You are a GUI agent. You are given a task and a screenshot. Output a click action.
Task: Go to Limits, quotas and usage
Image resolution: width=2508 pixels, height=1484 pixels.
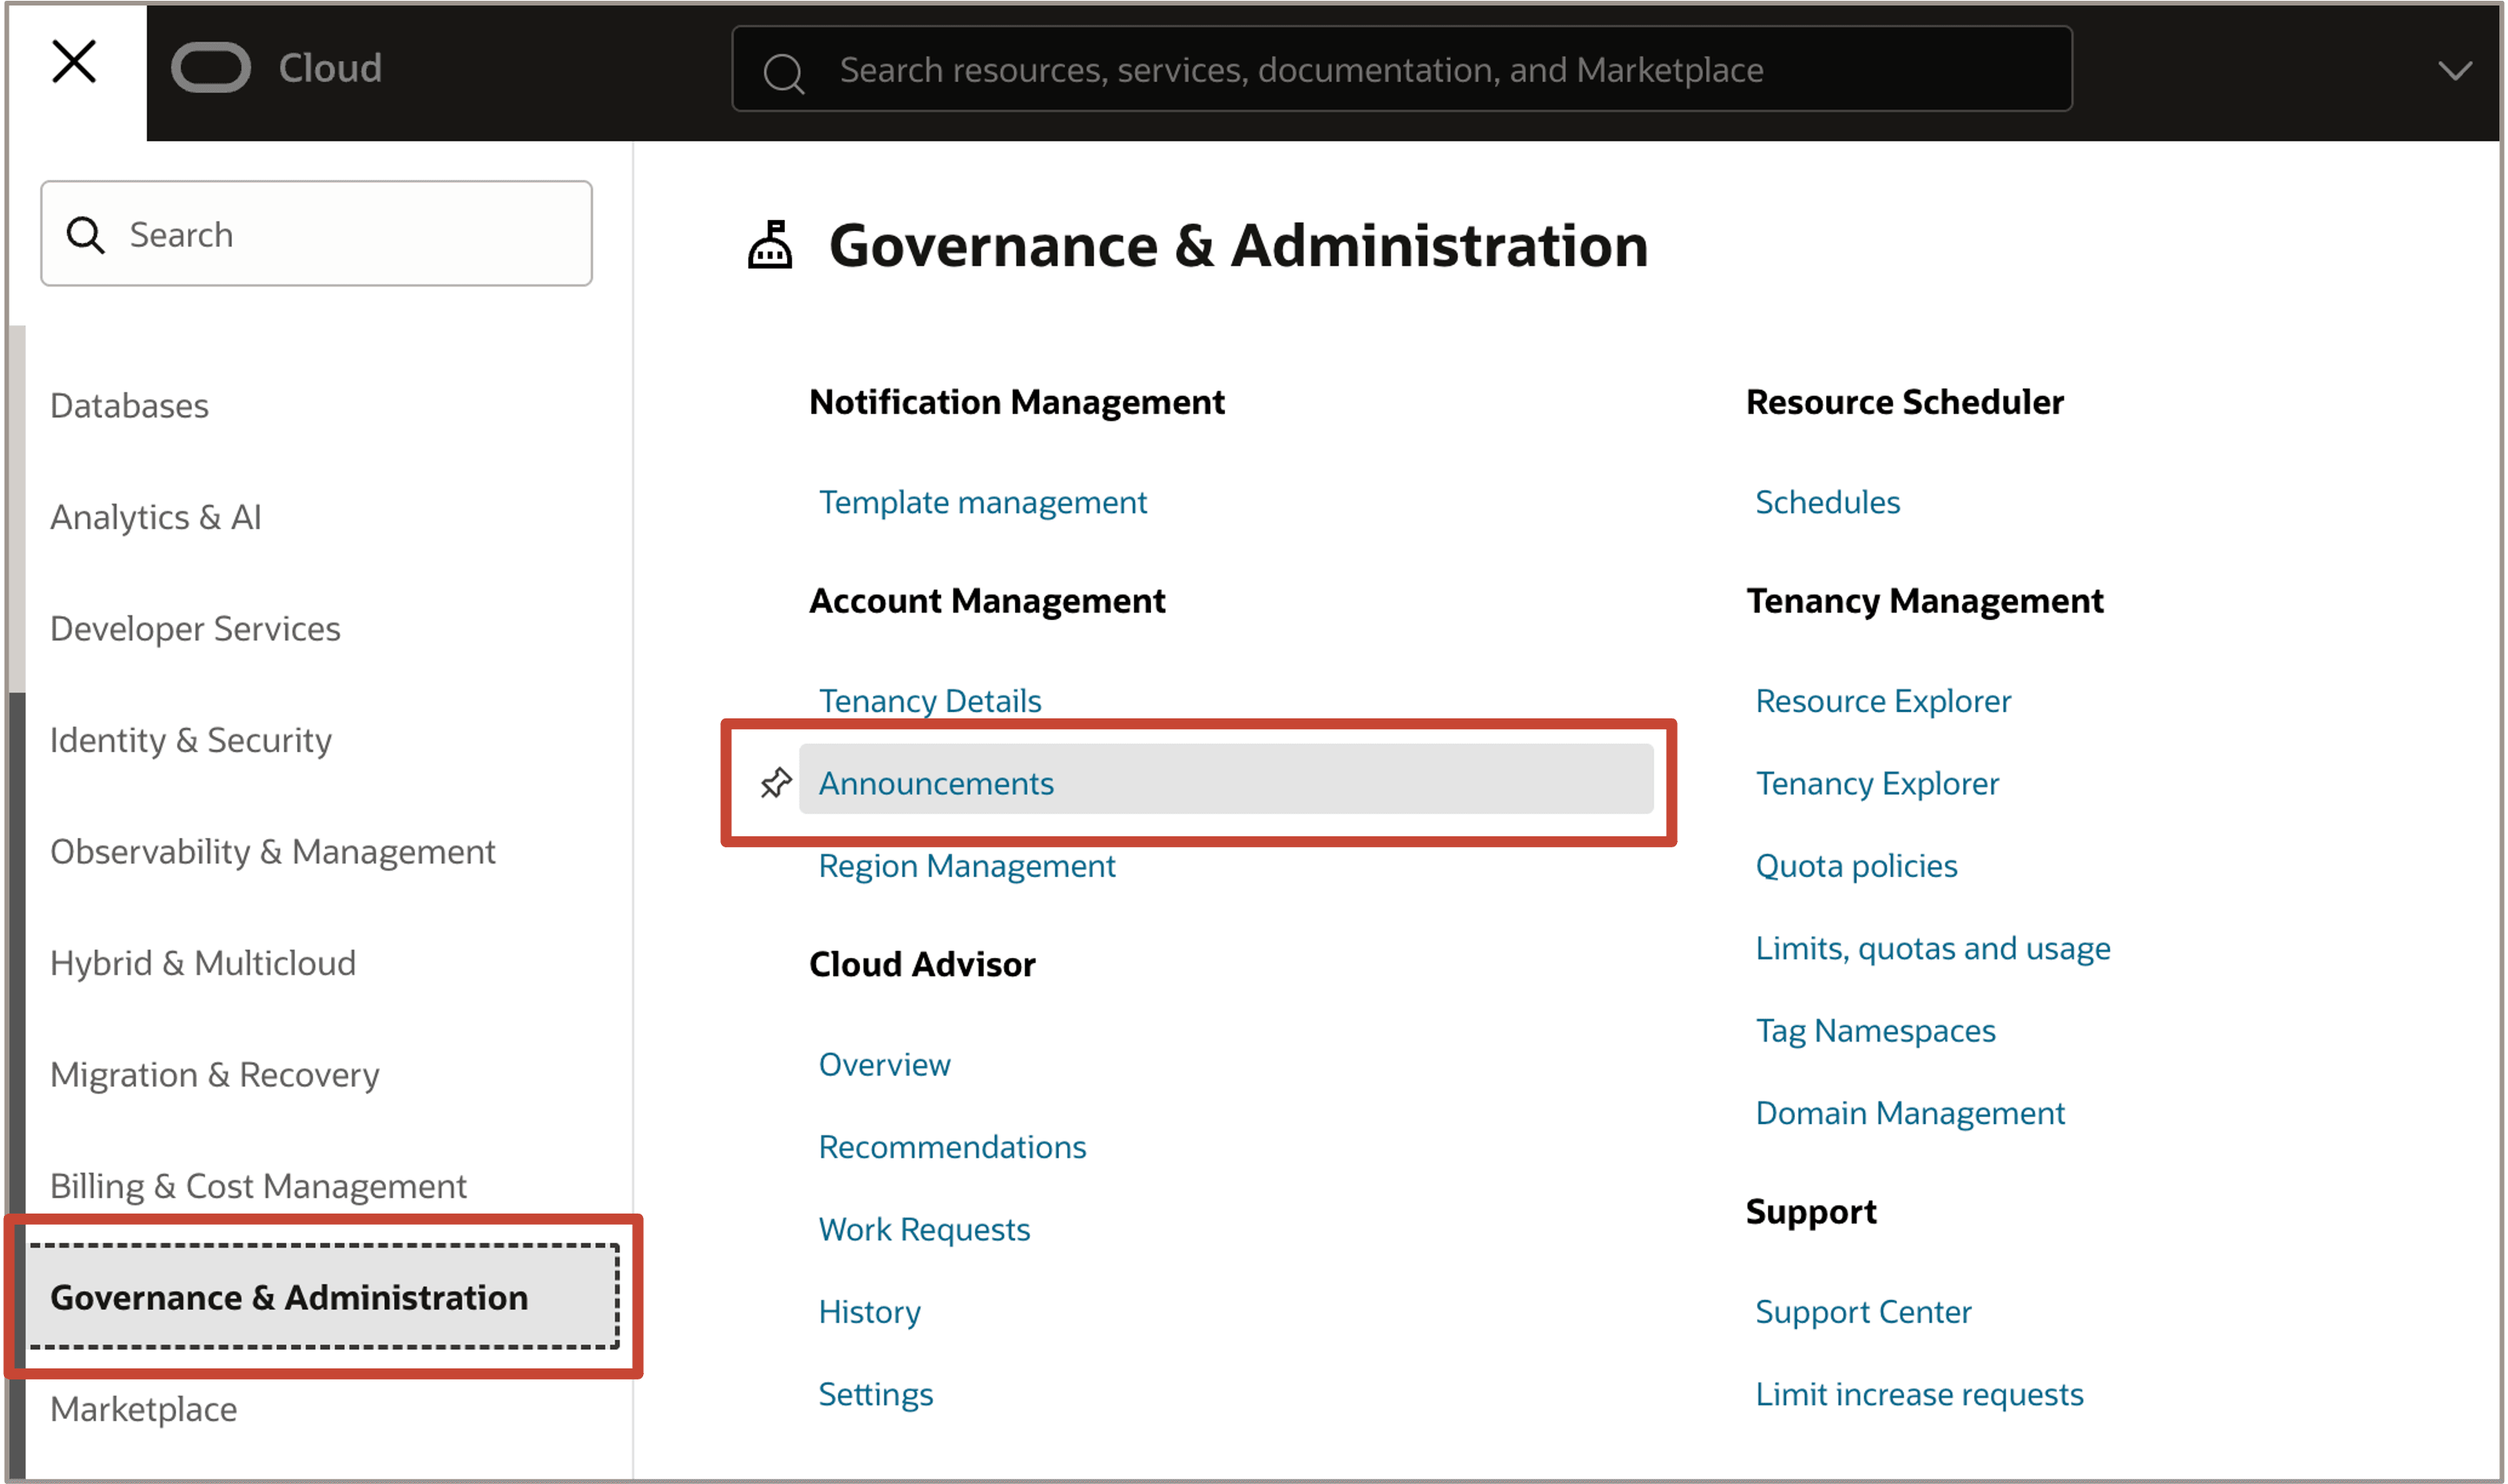(x=1932, y=948)
